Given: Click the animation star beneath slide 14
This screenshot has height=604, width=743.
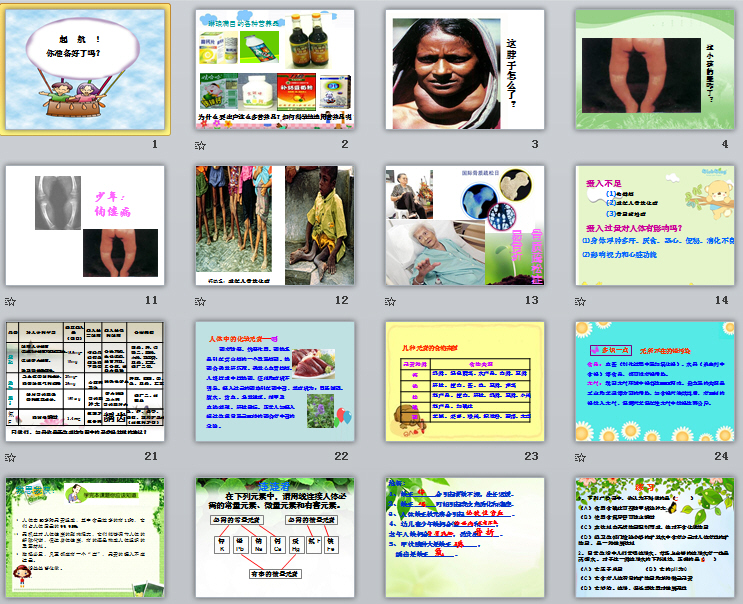Looking at the screenshot, I should point(581,301).
